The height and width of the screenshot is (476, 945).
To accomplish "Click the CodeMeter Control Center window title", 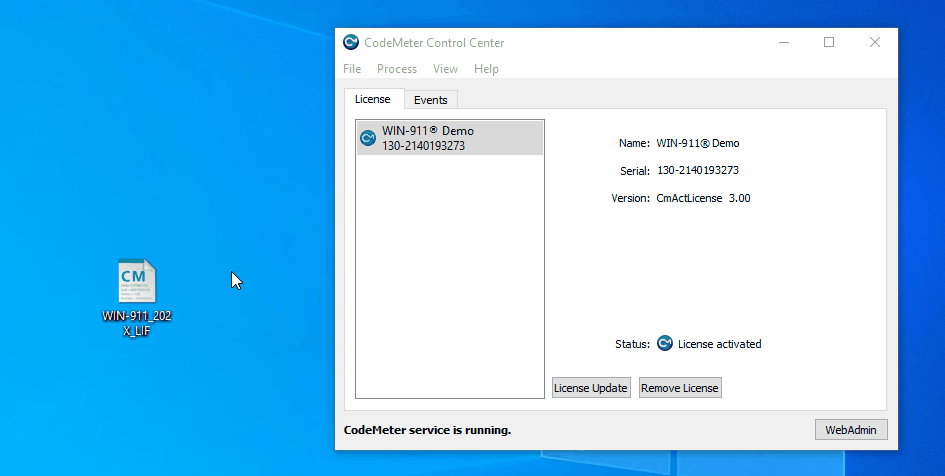I will 434,43.
